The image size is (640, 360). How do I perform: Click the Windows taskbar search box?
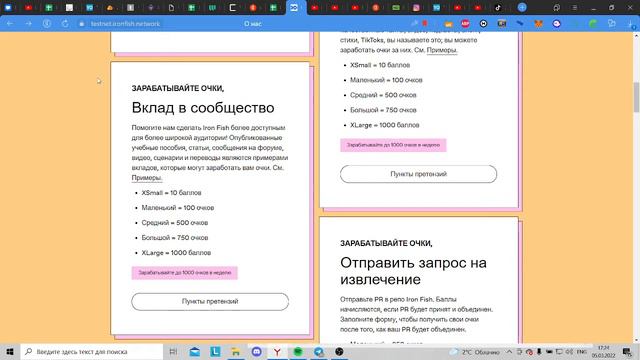[91, 351]
